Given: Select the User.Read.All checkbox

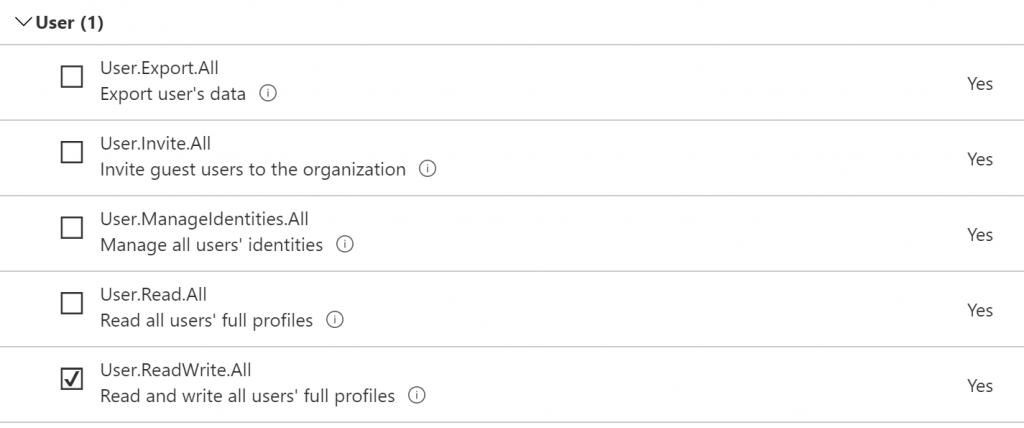Looking at the screenshot, I should click(72, 304).
